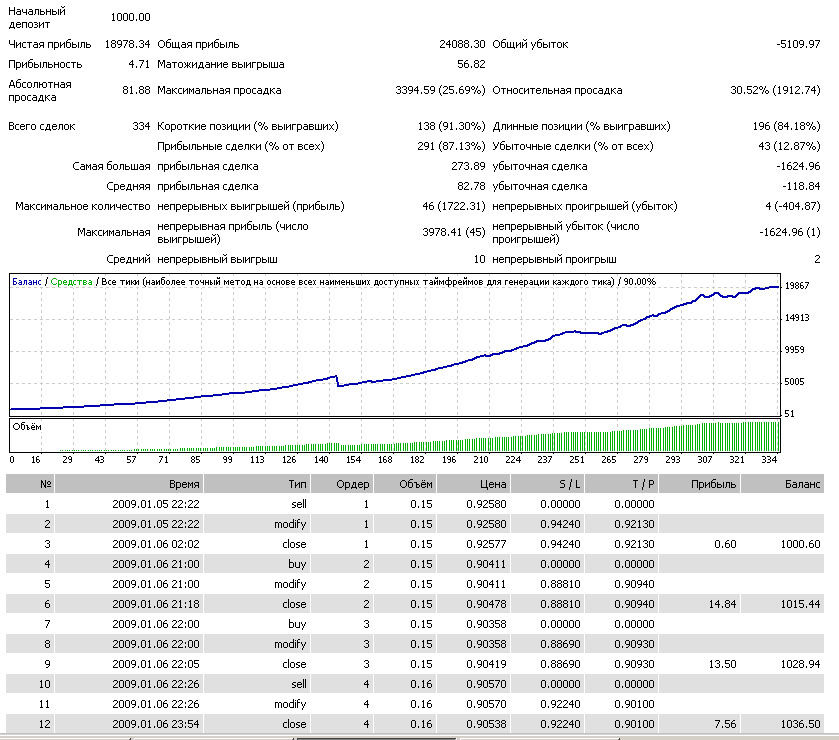This screenshot has width=839, height=740.
Task: Click the 'Объём' column header
Action: coord(404,484)
